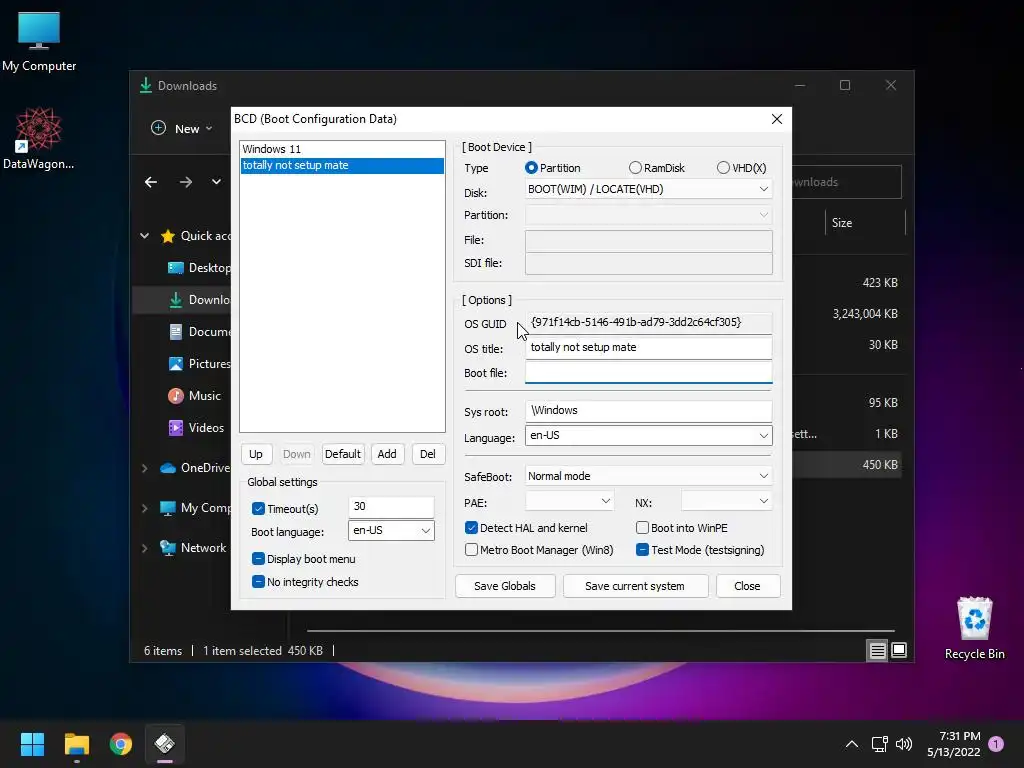
Task: Click the OS title input field
Action: click(648, 347)
